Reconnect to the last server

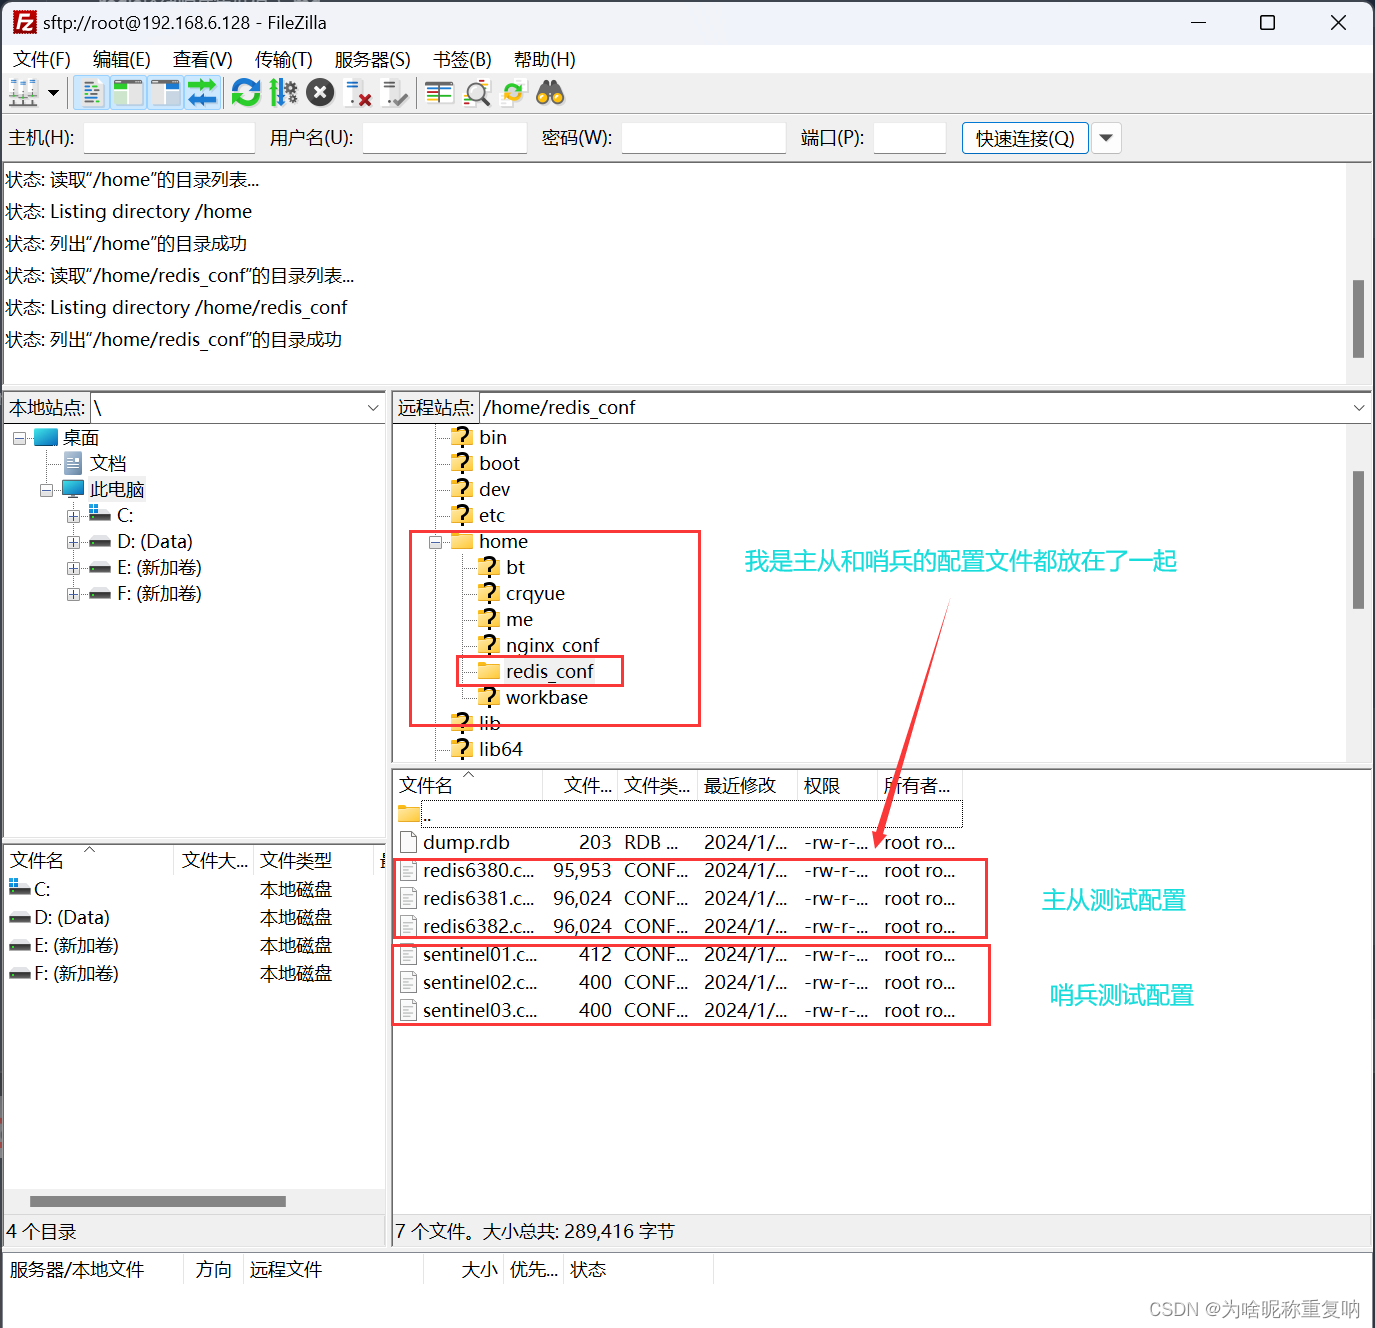point(395,93)
